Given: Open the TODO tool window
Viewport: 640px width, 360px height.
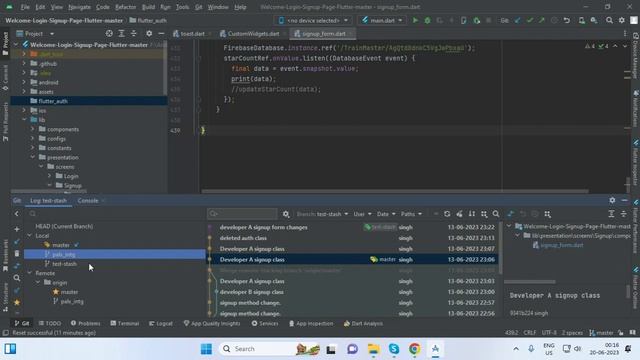Looking at the screenshot, I should pos(50,323).
